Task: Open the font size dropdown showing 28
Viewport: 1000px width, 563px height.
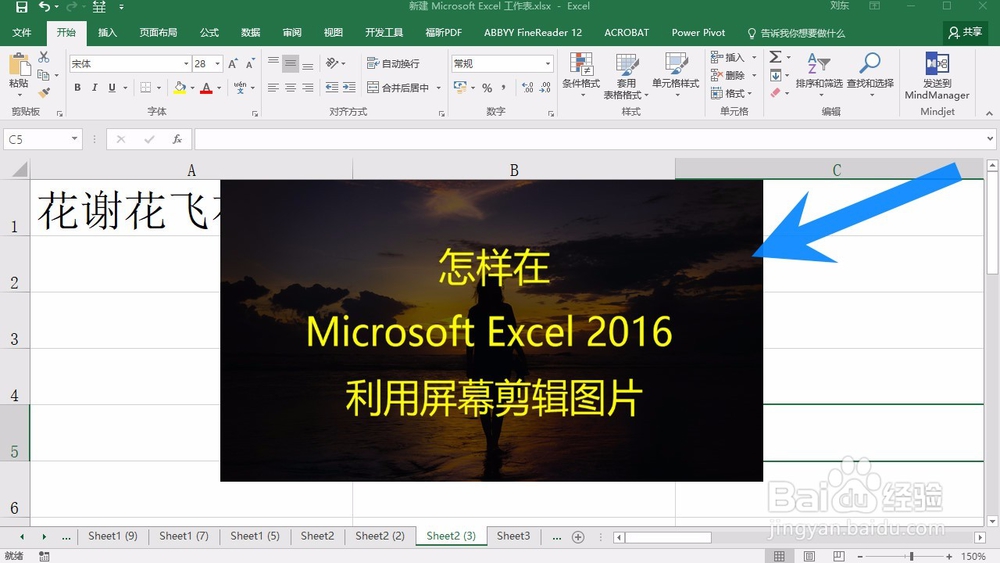Action: [217, 64]
